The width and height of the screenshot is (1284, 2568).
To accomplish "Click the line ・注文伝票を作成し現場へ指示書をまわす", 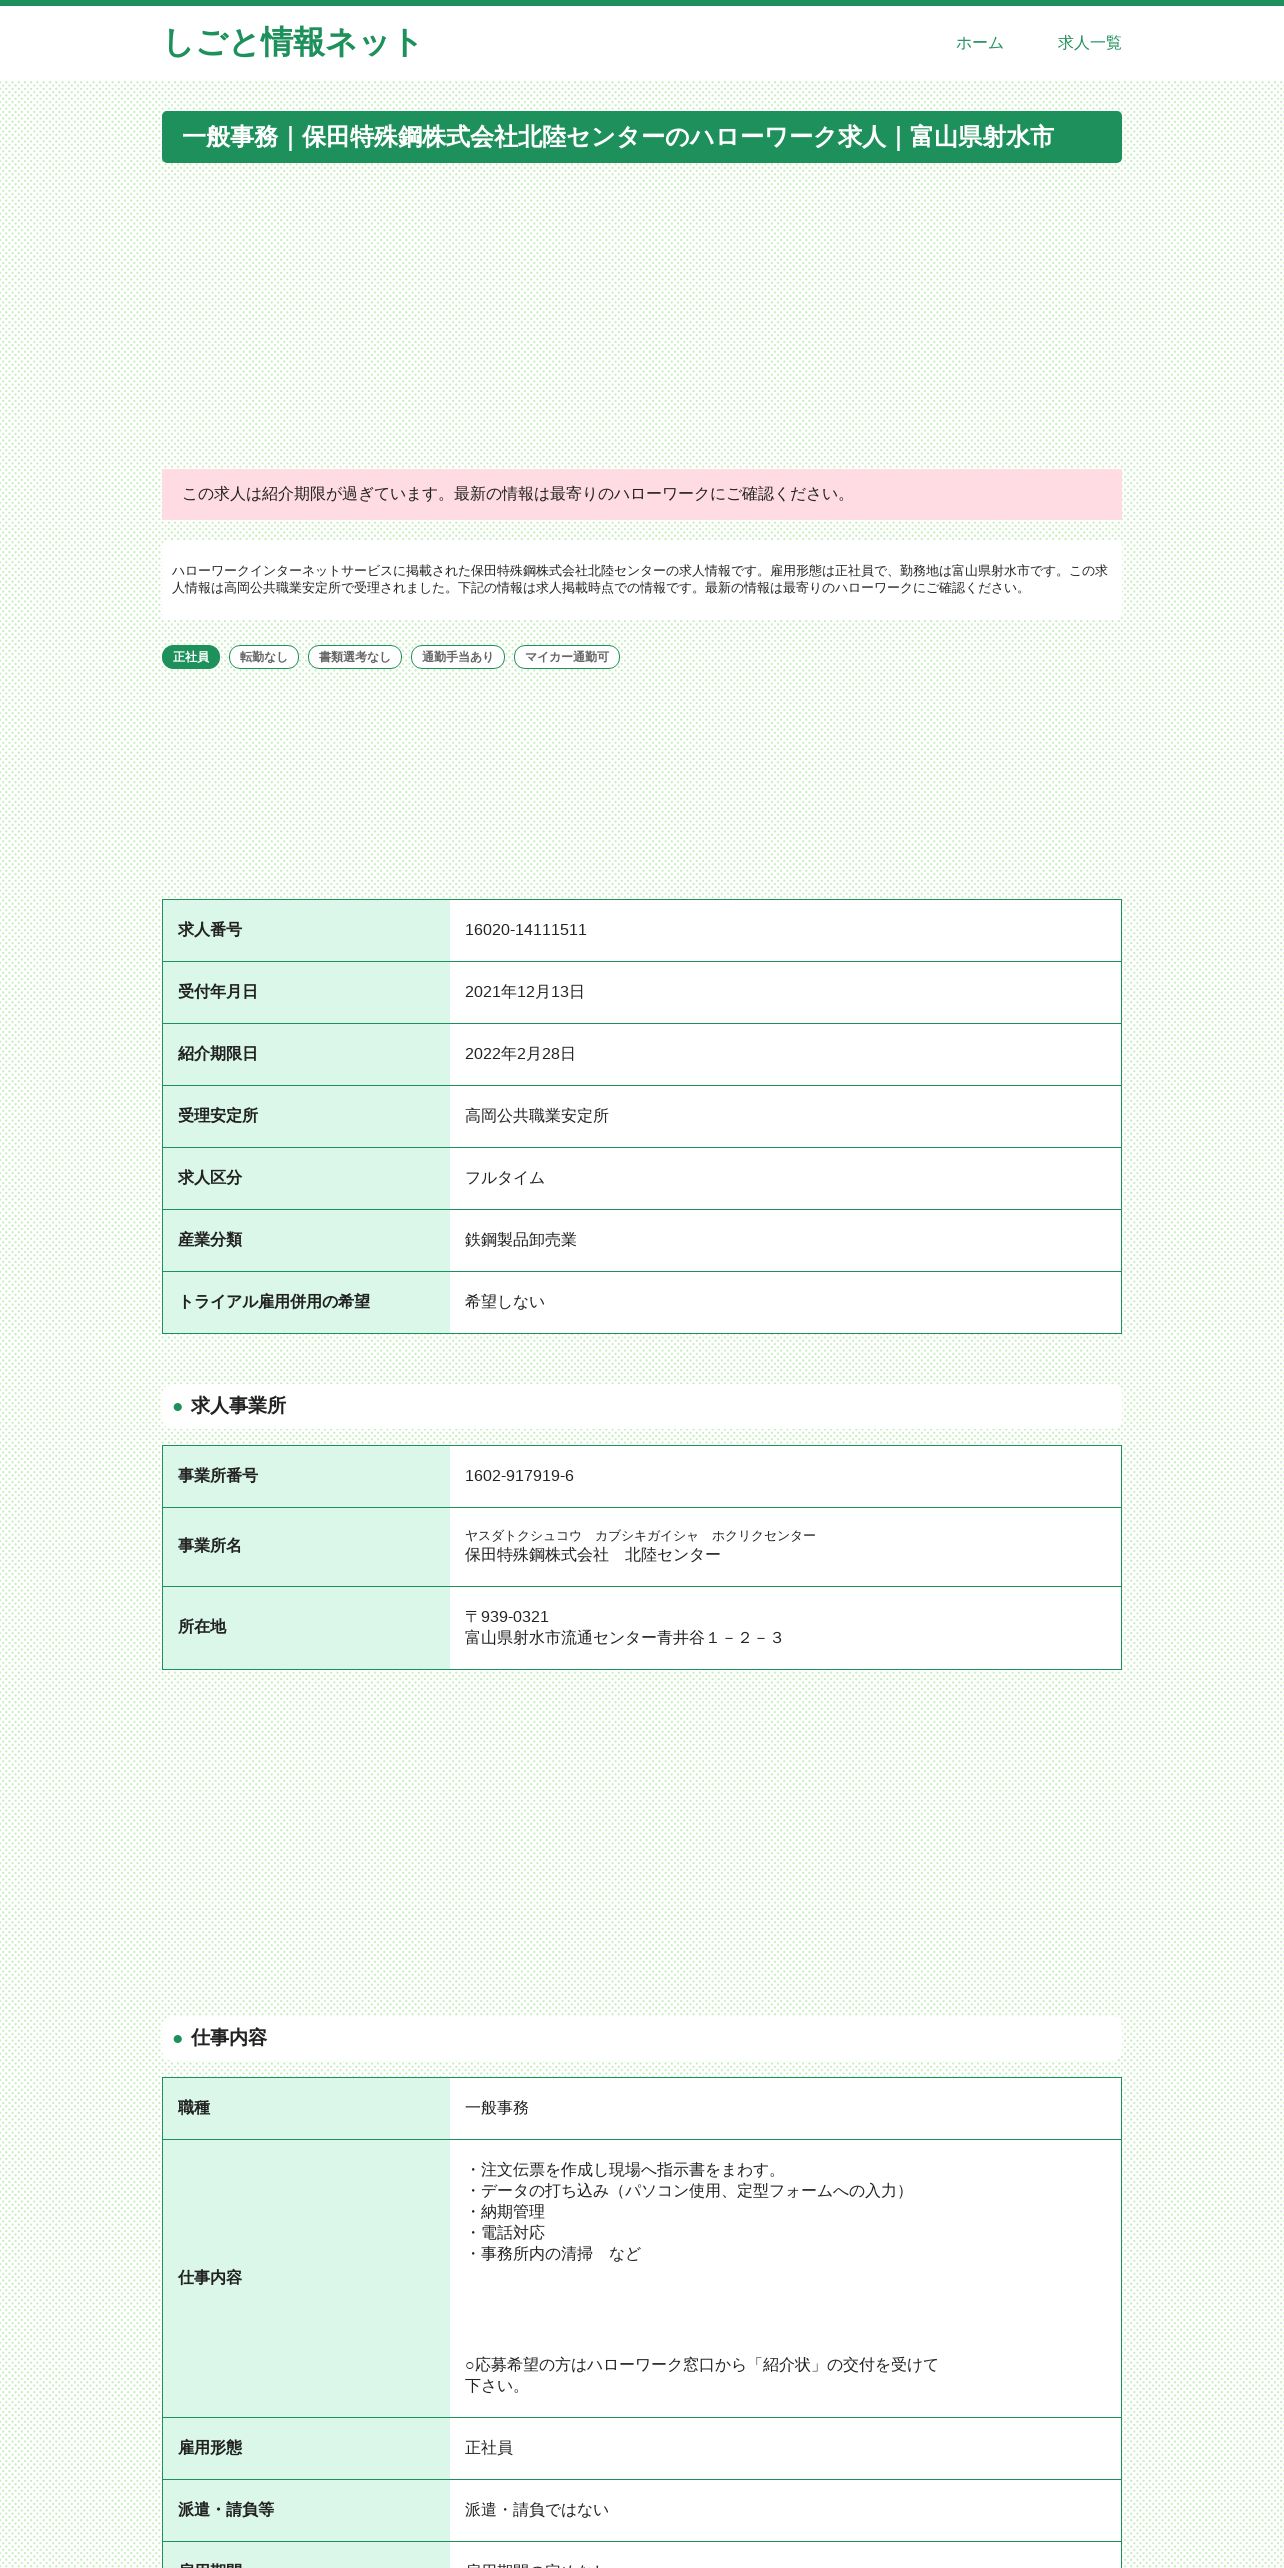I will [x=625, y=2170].
